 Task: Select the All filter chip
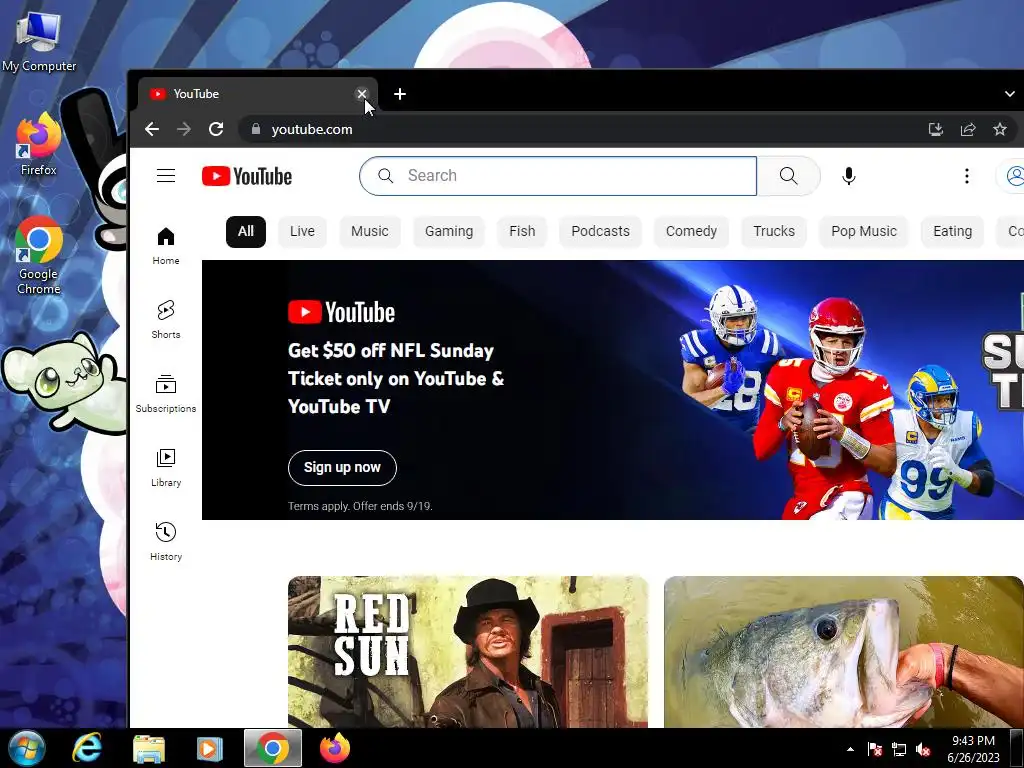(246, 231)
